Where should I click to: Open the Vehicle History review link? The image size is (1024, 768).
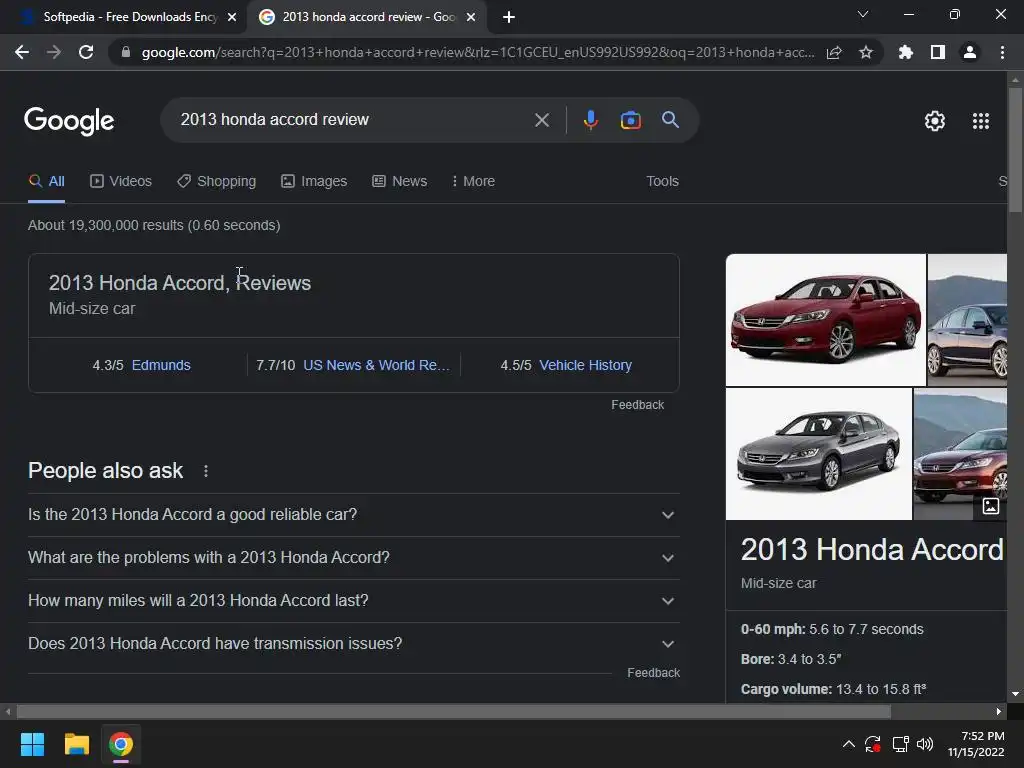(585, 365)
